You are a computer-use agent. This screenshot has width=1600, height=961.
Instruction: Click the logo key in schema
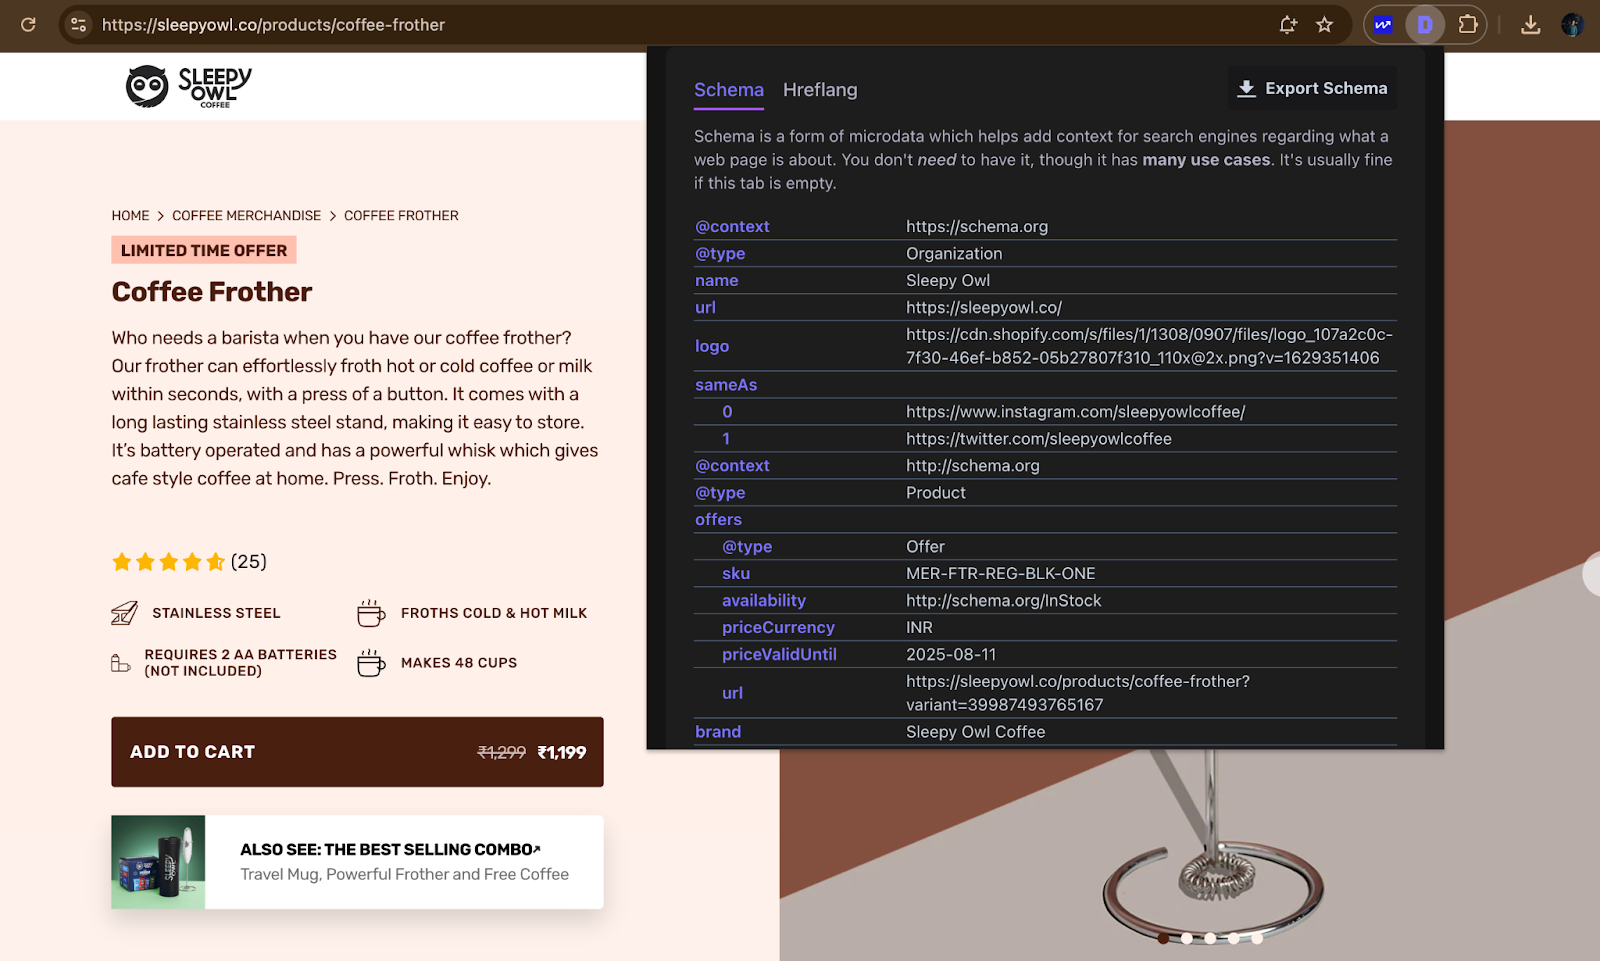[x=712, y=346]
